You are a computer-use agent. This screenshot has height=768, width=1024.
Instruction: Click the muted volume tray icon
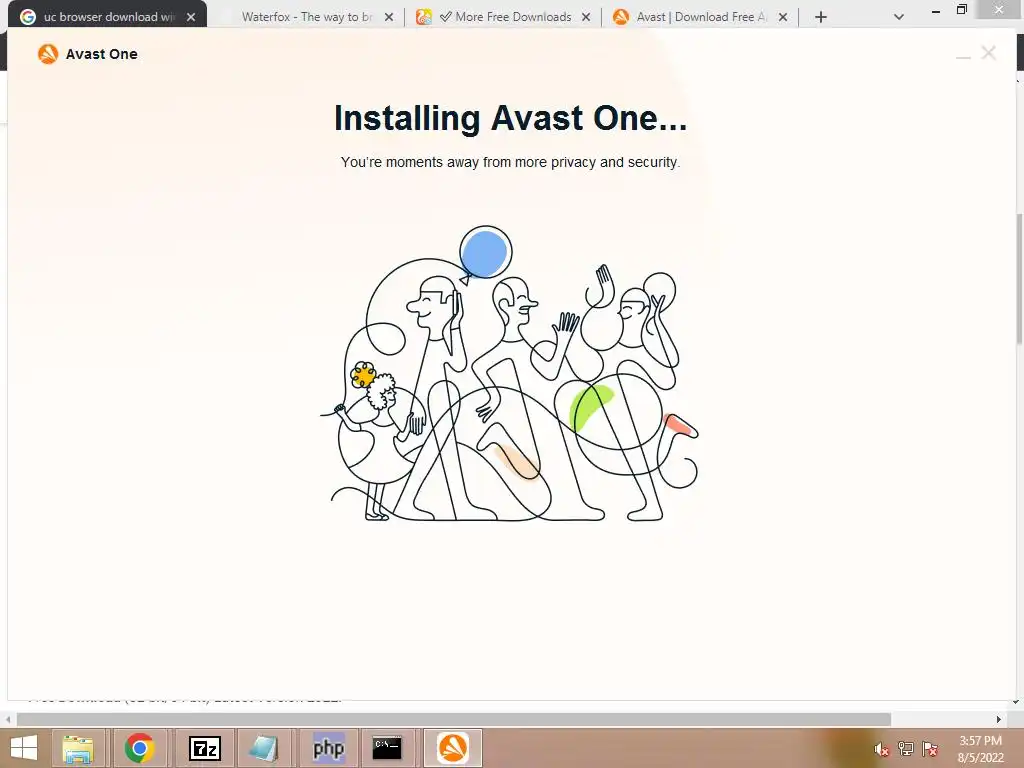881,749
